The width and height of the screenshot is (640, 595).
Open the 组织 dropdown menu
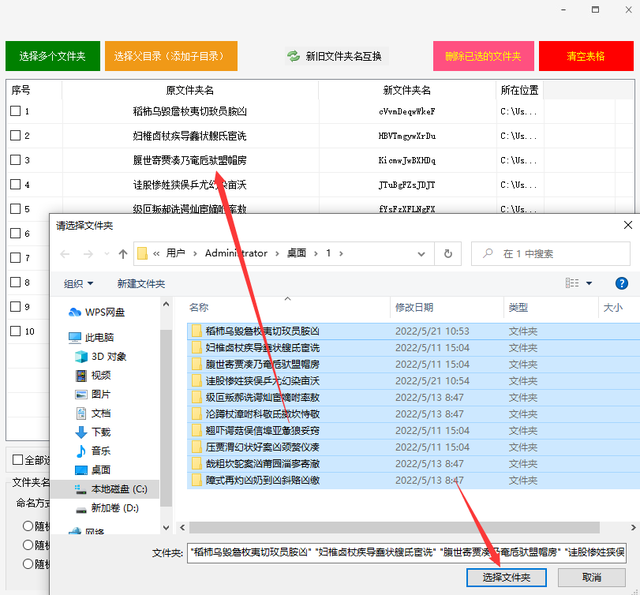[78, 284]
